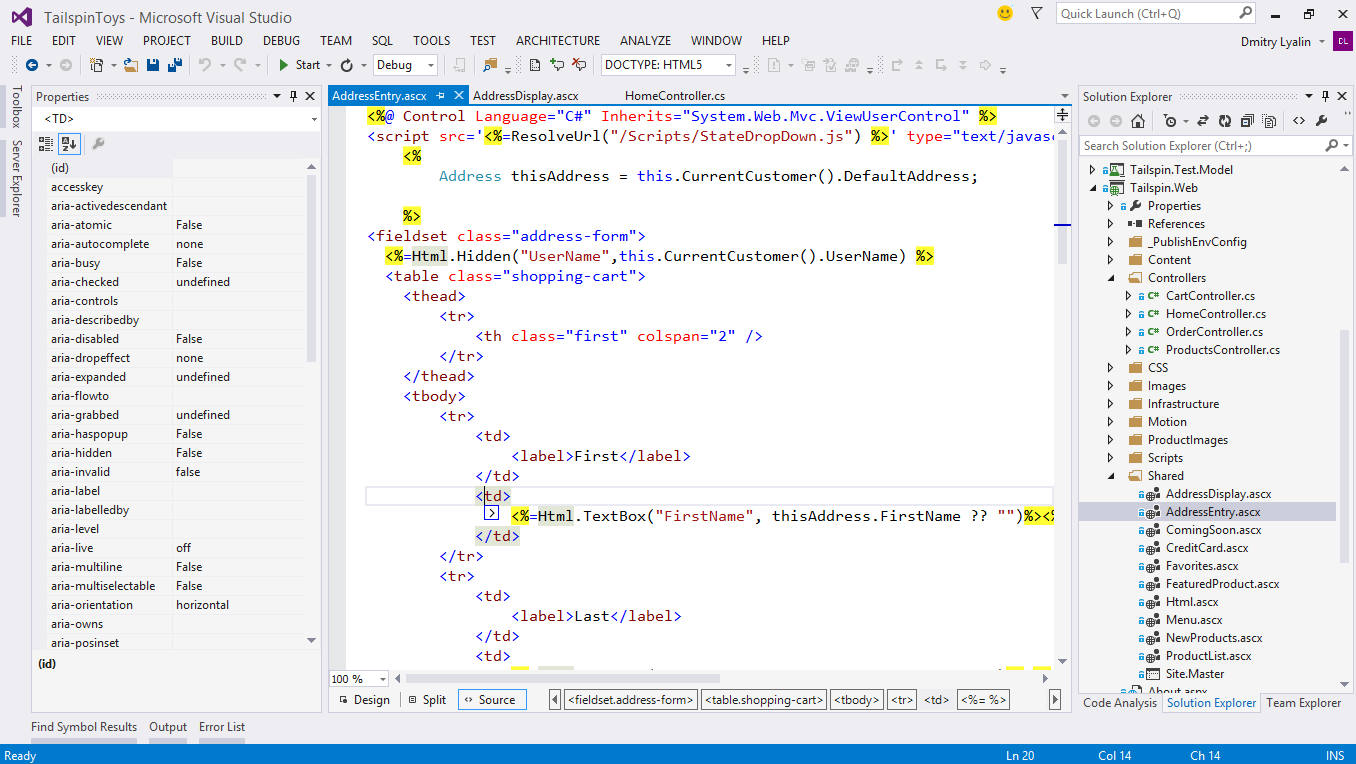The image size is (1356, 764).
Task: Click the Undo icon in the toolbar
Action: click(205, 65)
